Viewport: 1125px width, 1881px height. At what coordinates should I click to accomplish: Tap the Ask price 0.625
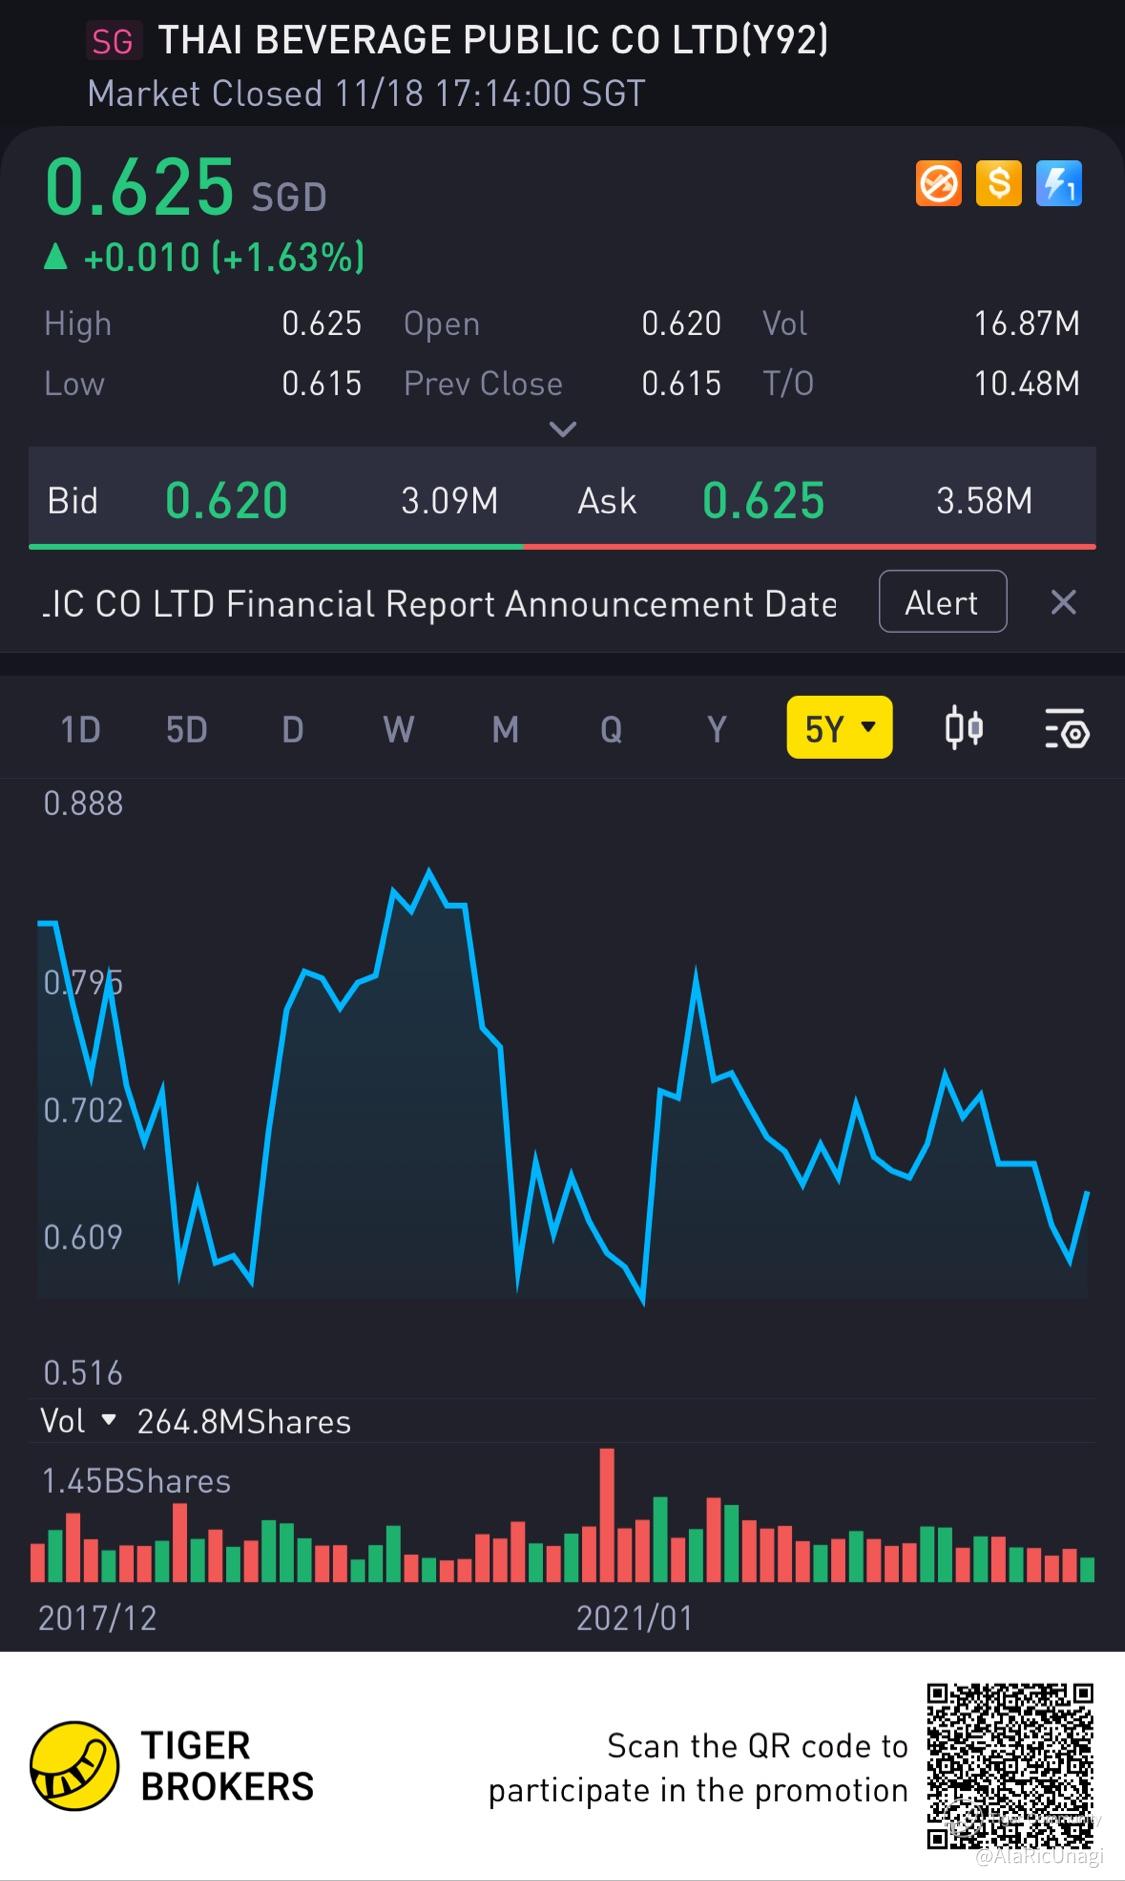[x=763, y=500]
